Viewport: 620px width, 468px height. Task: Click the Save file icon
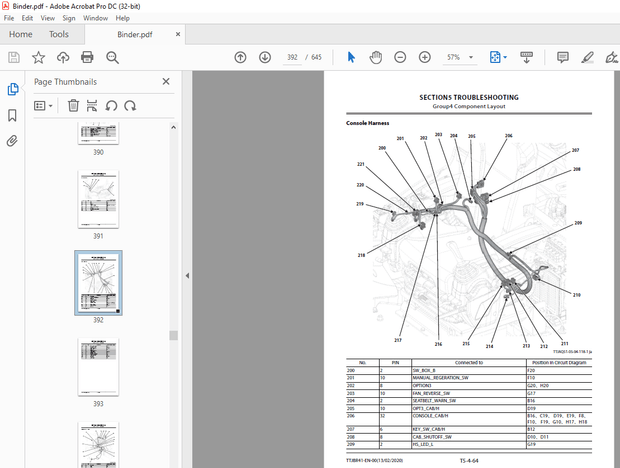[x=14, y=58]
